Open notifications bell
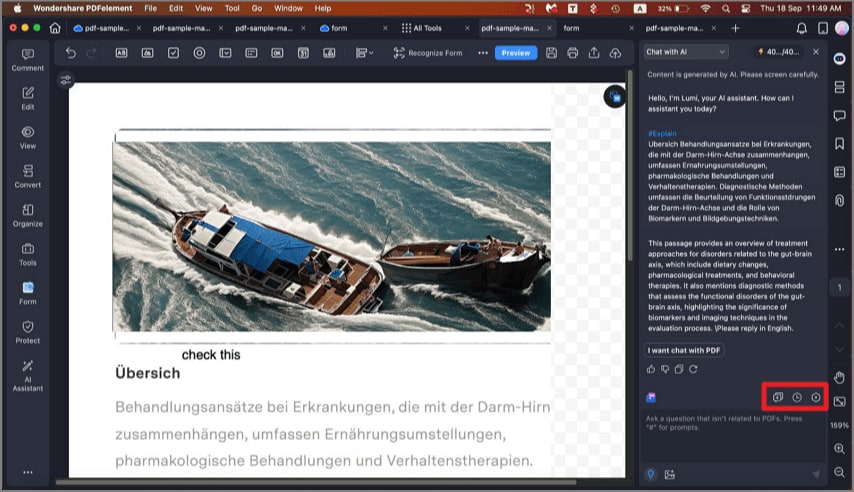854x492 pixels. 802,28
